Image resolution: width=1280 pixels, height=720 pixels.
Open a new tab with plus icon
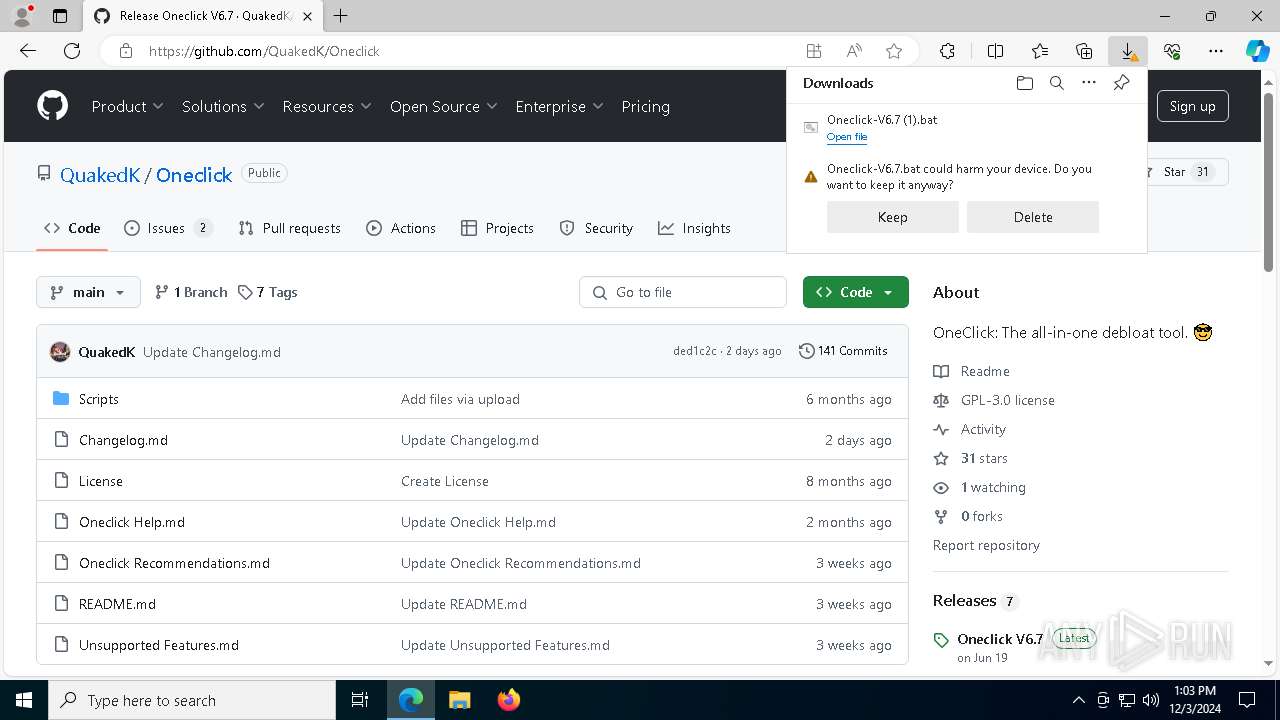click(341, 16)
